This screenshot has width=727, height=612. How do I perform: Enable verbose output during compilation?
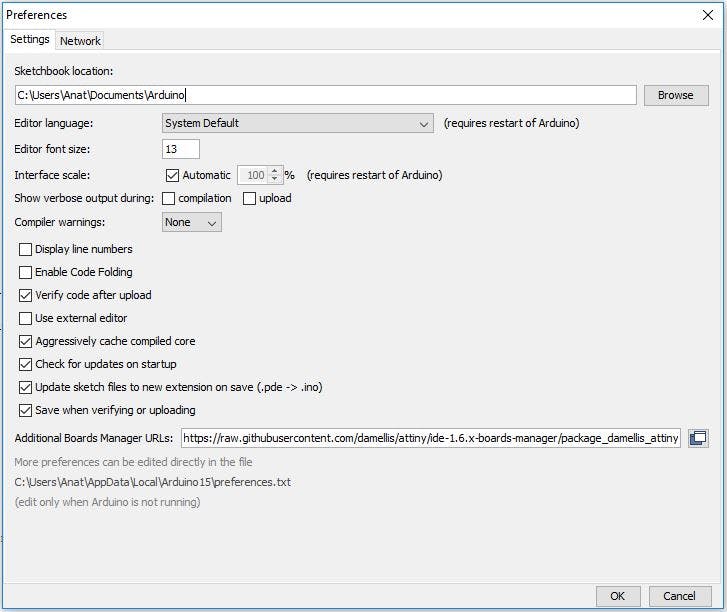point(169,198)
